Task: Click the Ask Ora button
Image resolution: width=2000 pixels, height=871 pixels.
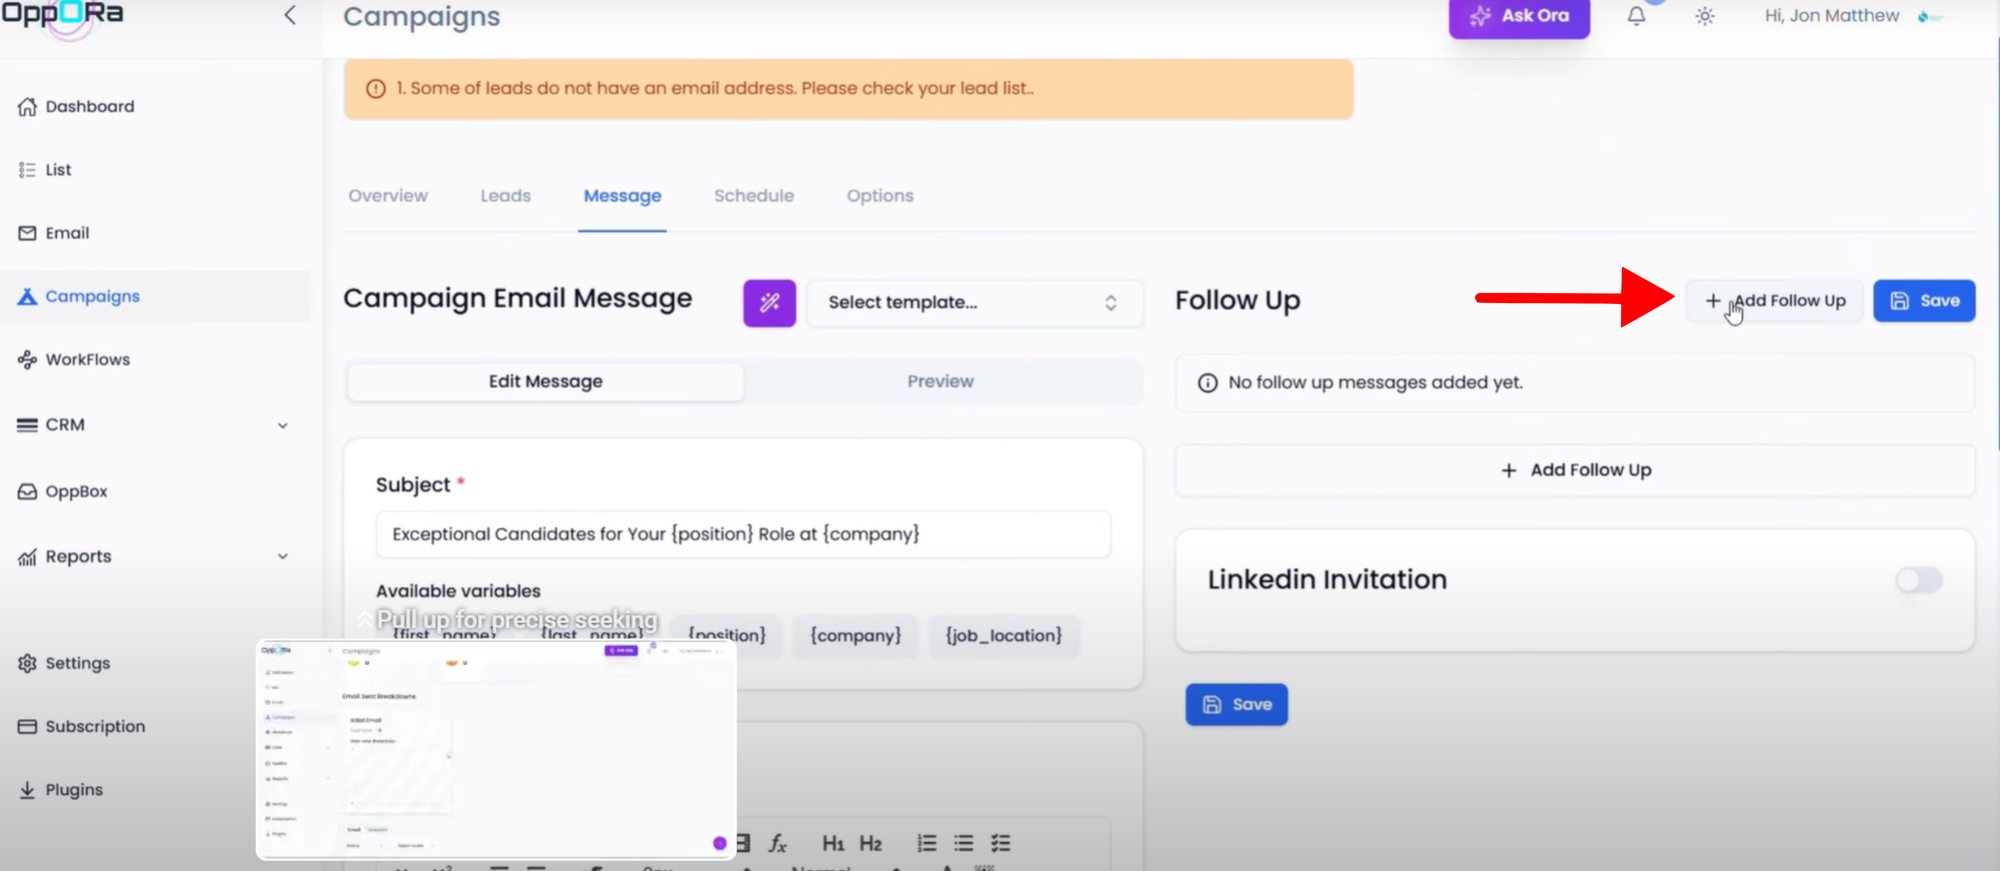Action: click(1519, 17)
